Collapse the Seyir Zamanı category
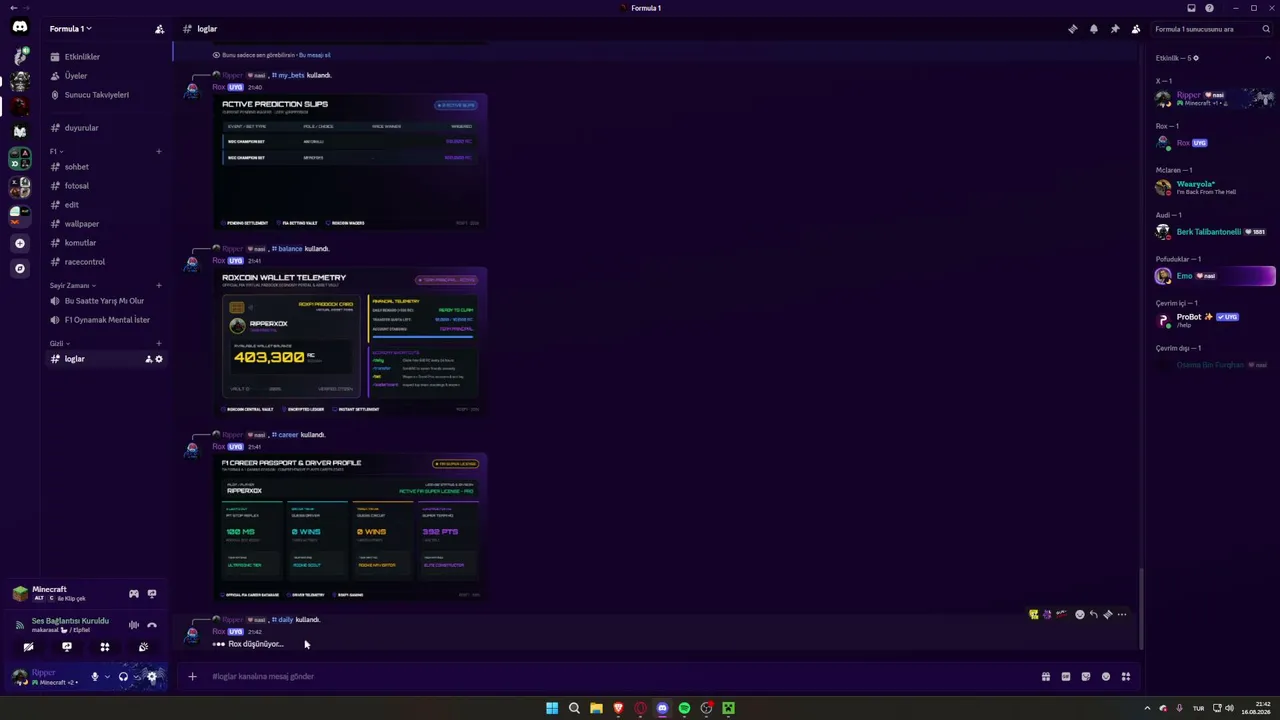Viewport: 1280px width, 720px height. coord(71,286)
